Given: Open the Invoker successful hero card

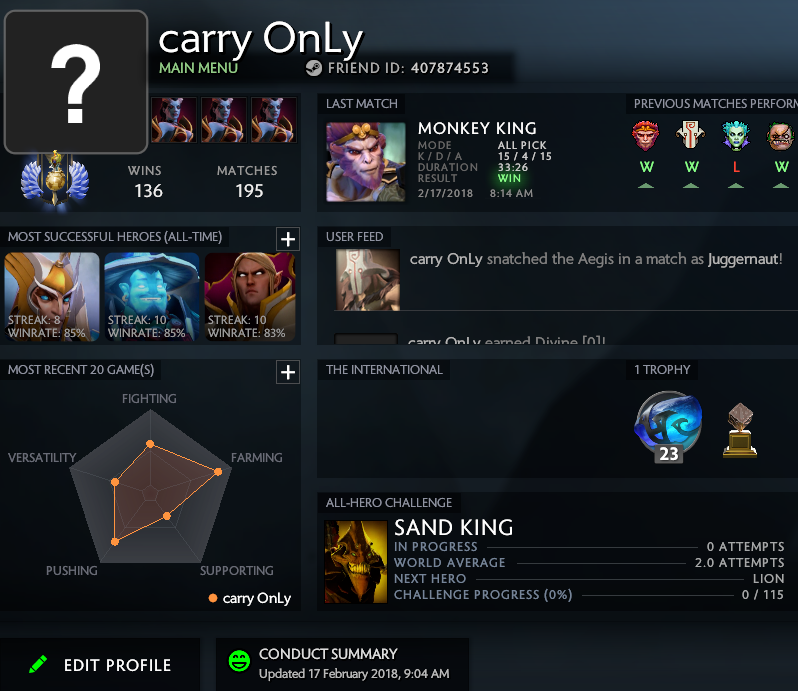Looking at the screenshot, I should (x=250, y=297).
